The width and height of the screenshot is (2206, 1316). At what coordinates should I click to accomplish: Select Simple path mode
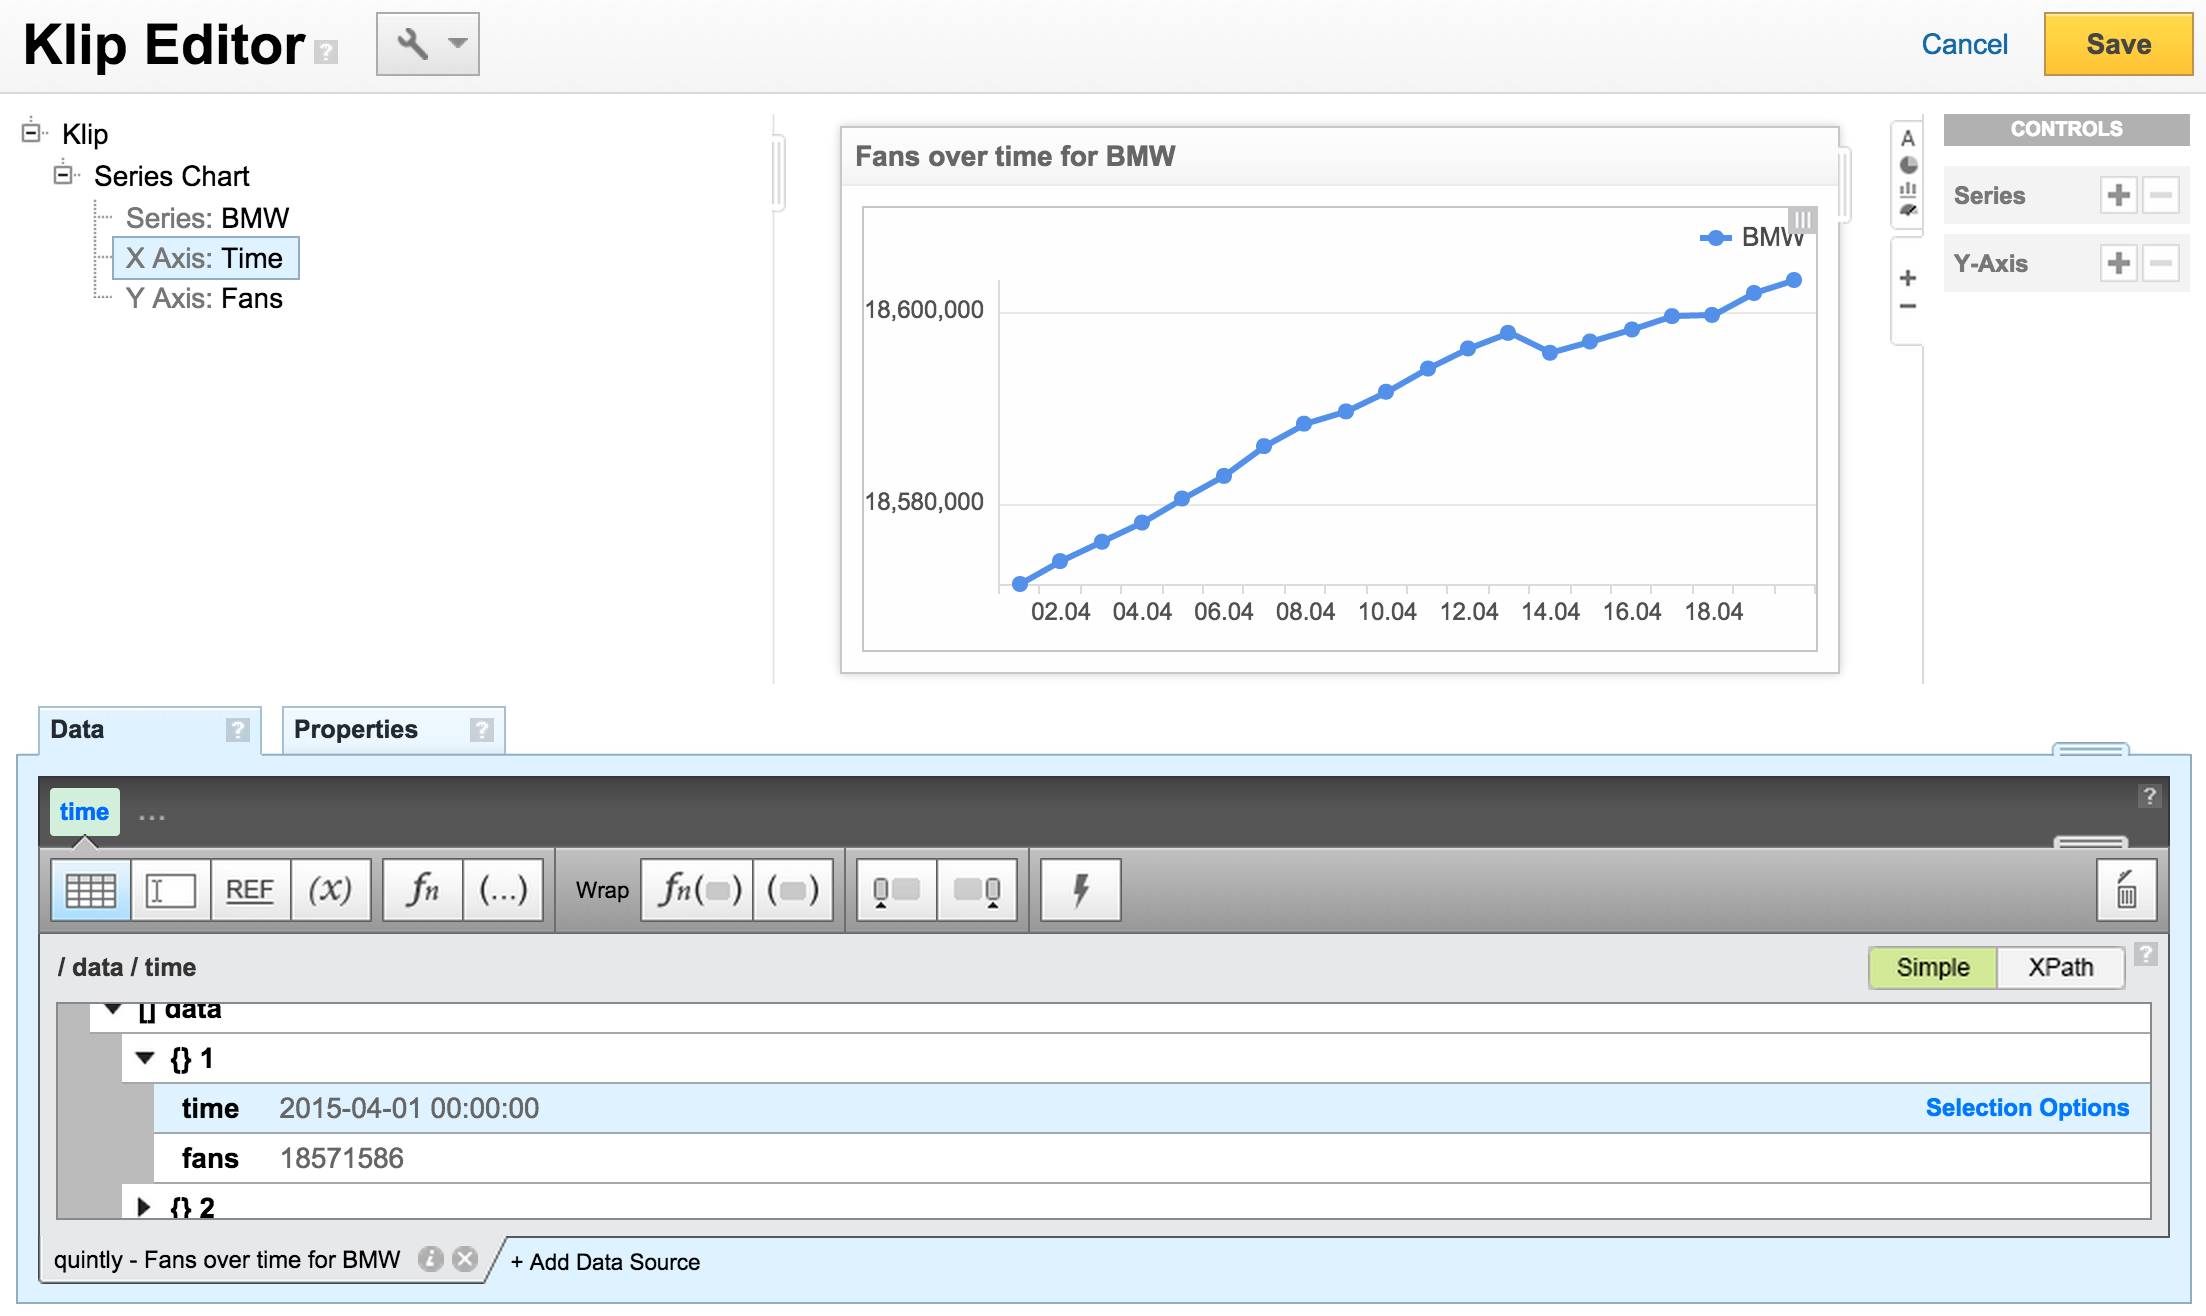click(x=1933, y=967)
